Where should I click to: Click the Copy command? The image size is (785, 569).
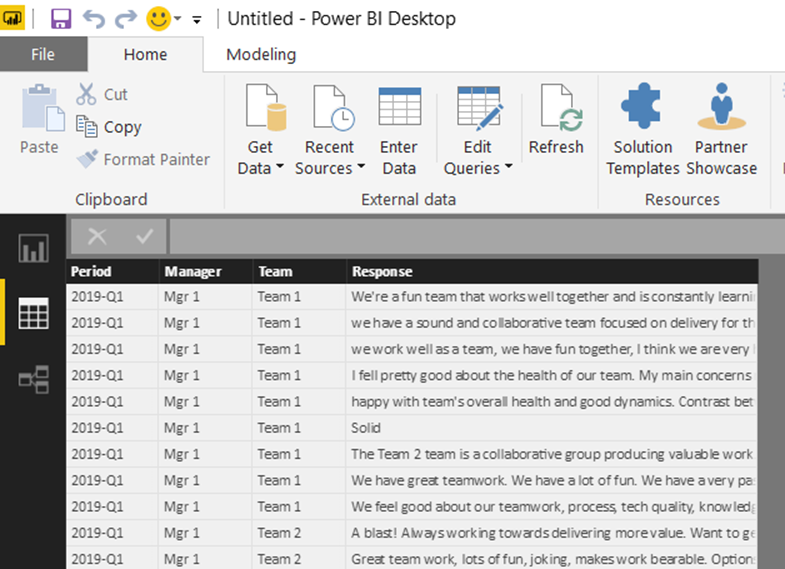tap(109, 127)
